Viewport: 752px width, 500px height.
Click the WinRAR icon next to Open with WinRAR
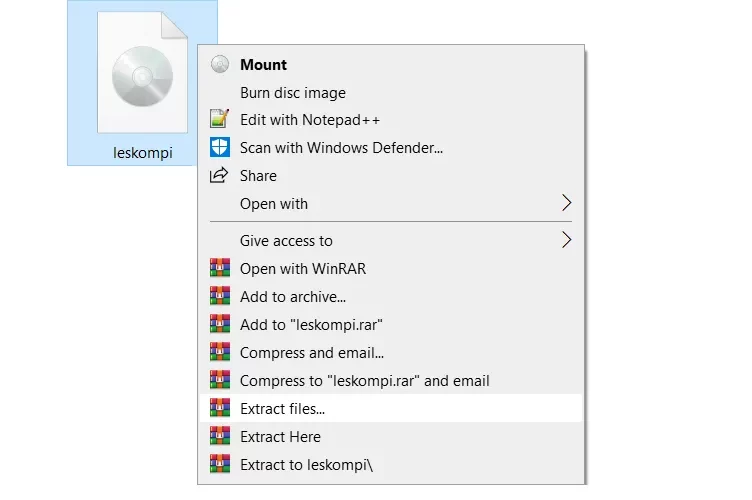click(220, 268)
